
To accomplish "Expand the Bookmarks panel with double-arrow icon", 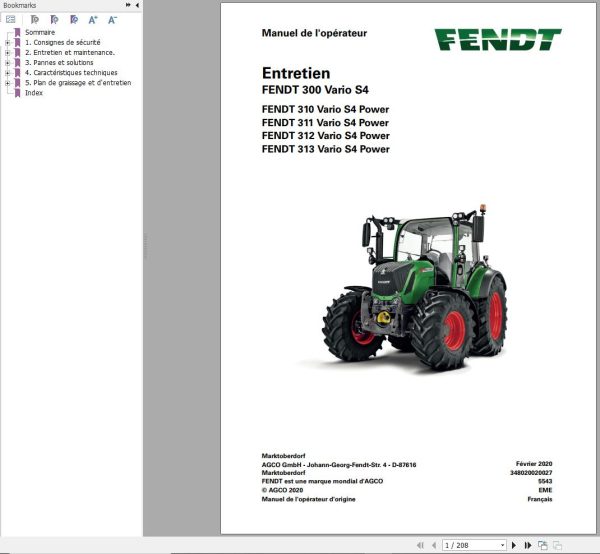I will 128,5.
